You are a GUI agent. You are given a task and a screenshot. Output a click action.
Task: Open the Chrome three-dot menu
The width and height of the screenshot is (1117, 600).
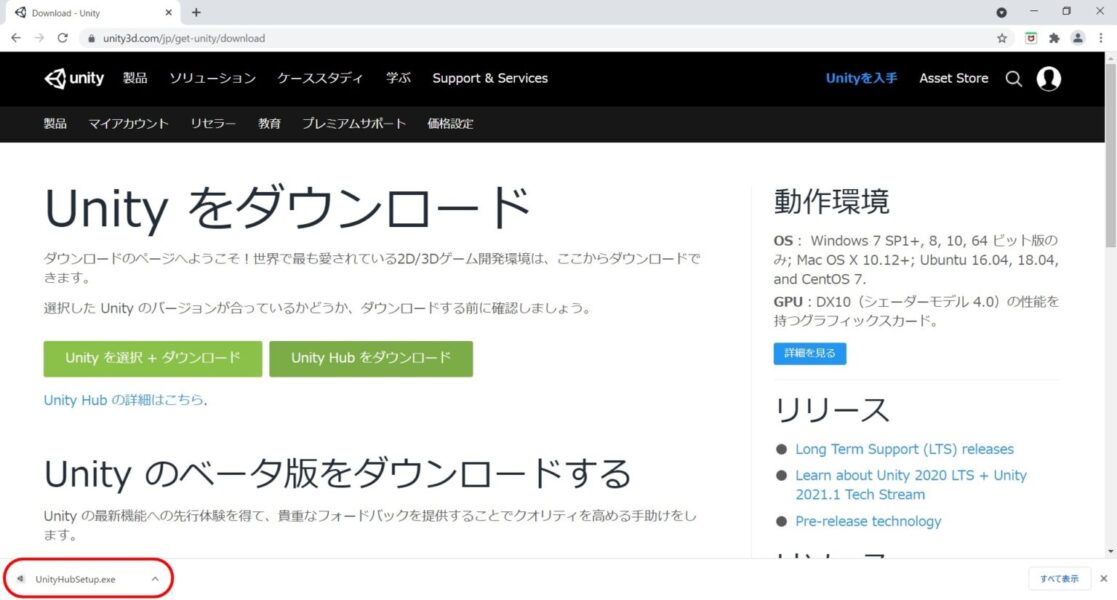[x=1101, y=38]
